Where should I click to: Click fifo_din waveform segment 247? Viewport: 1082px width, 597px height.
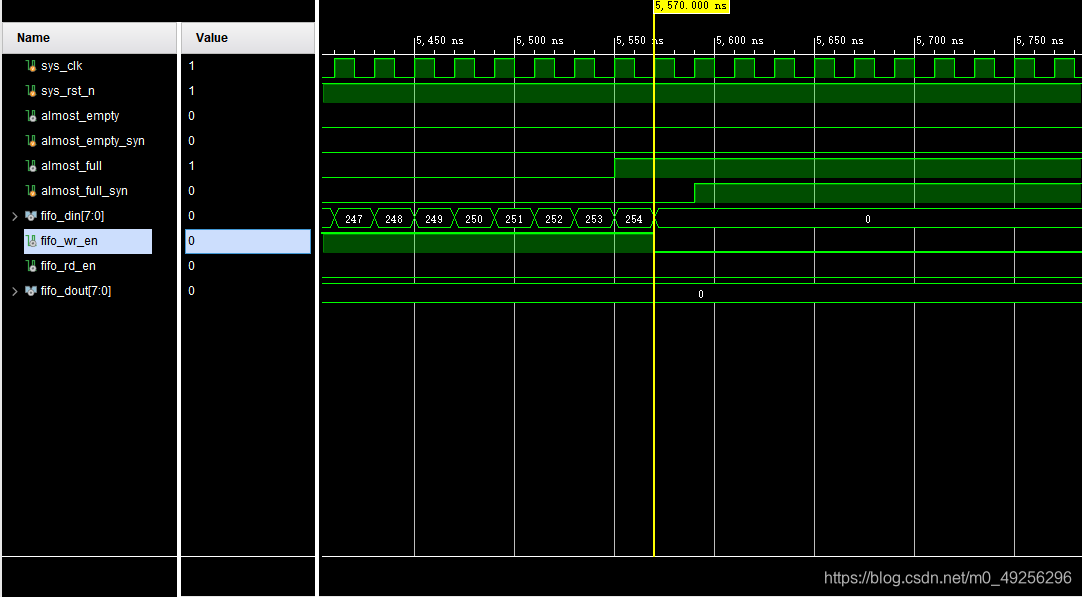pyautogui.click(x=354, y=219)
